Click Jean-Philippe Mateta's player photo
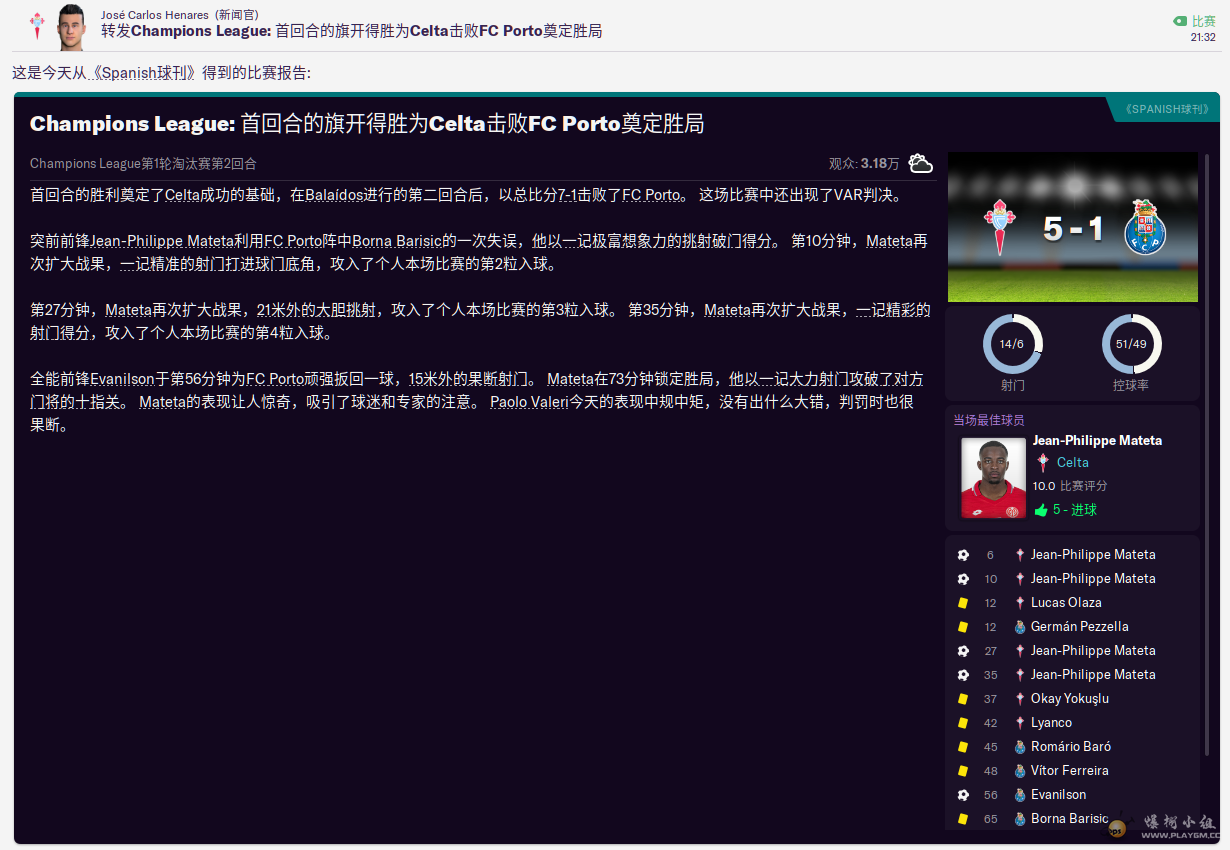Image resolution: width=1230 pixels, height=850 pixels. tap(993, 478)
